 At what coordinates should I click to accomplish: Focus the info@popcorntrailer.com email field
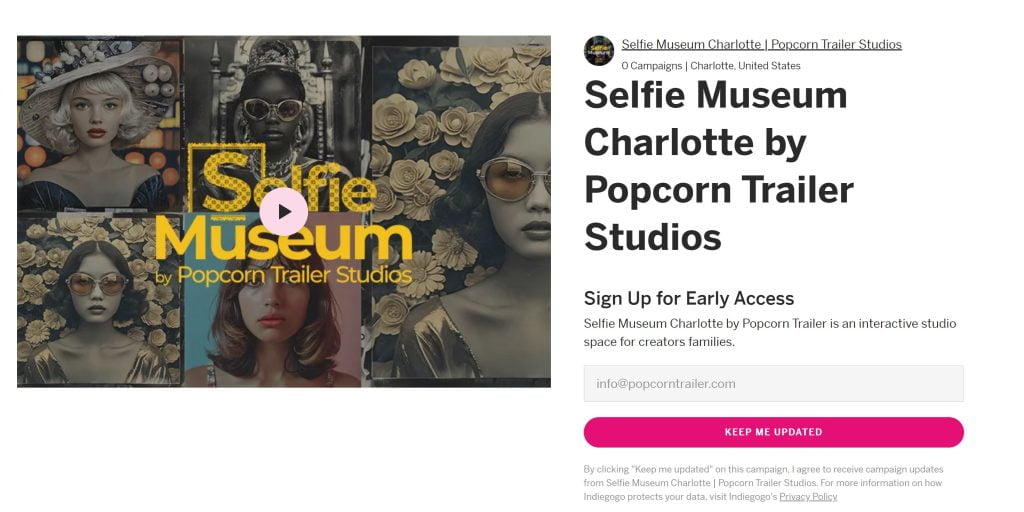point(773,383)
